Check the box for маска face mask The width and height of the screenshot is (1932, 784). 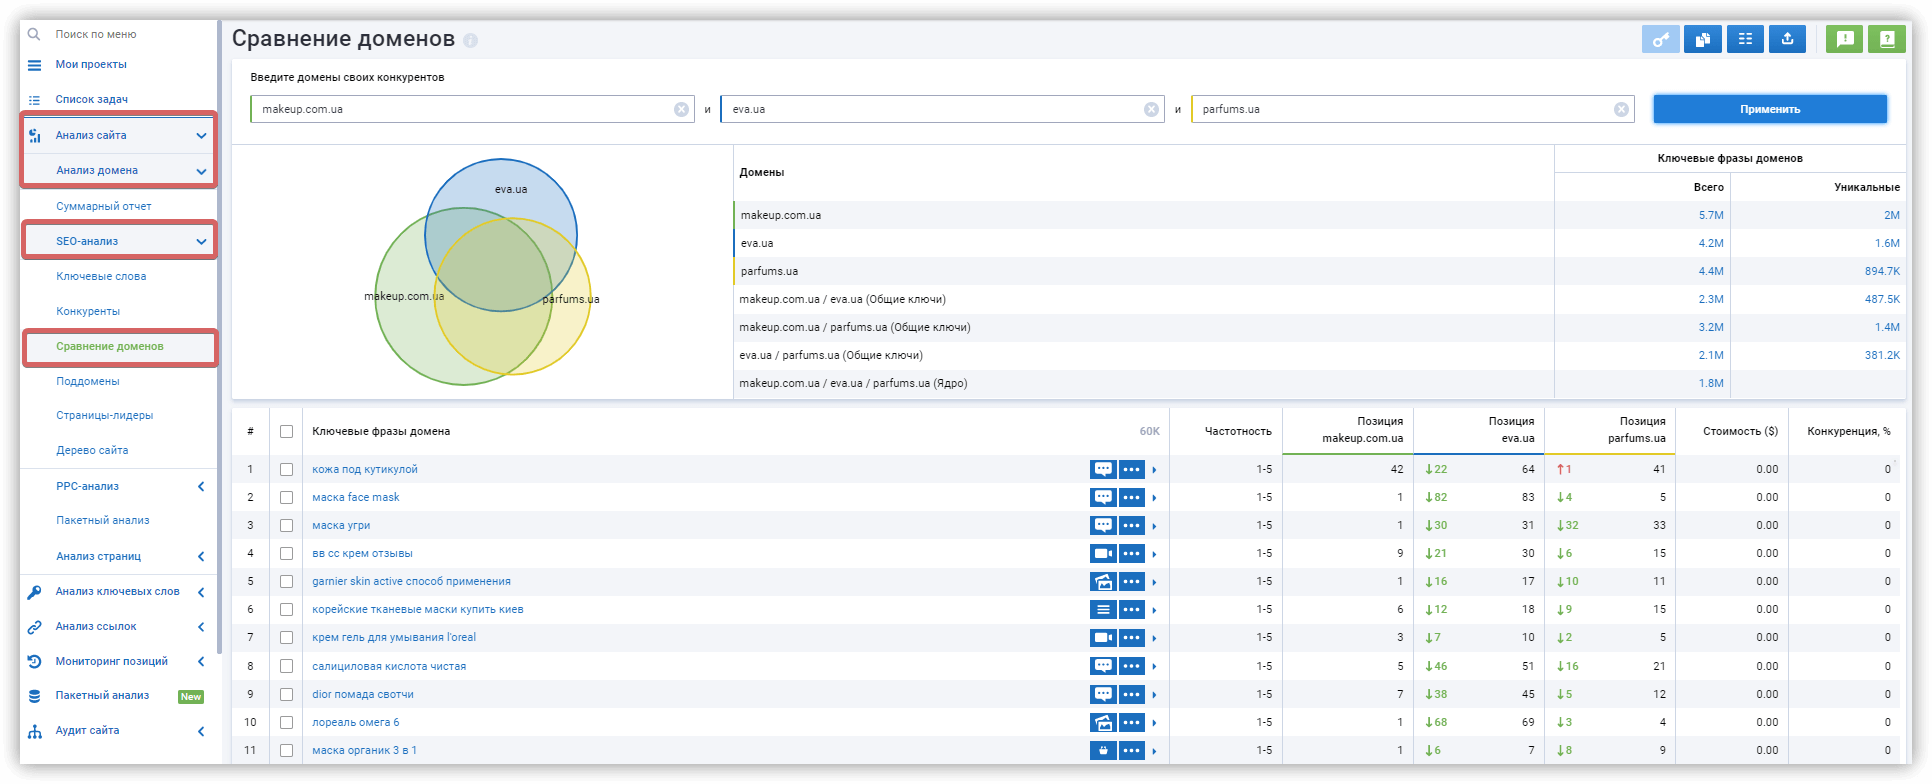click(287, 497)
